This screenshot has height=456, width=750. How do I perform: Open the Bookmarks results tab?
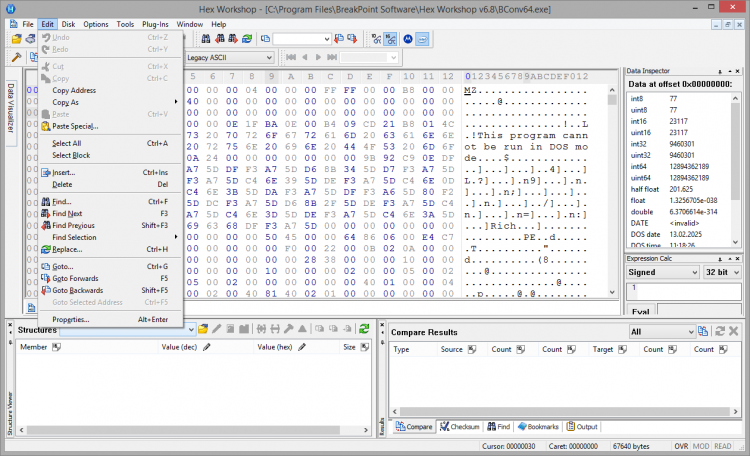(539, 427)
